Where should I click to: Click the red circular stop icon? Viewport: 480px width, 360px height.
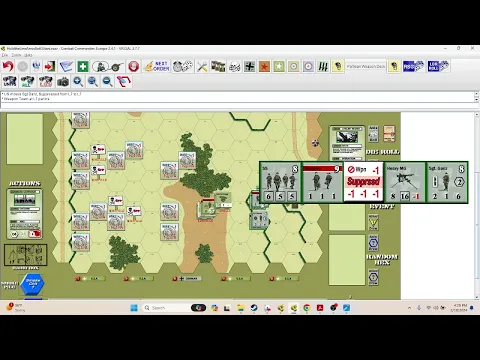[x=133, y=66]
